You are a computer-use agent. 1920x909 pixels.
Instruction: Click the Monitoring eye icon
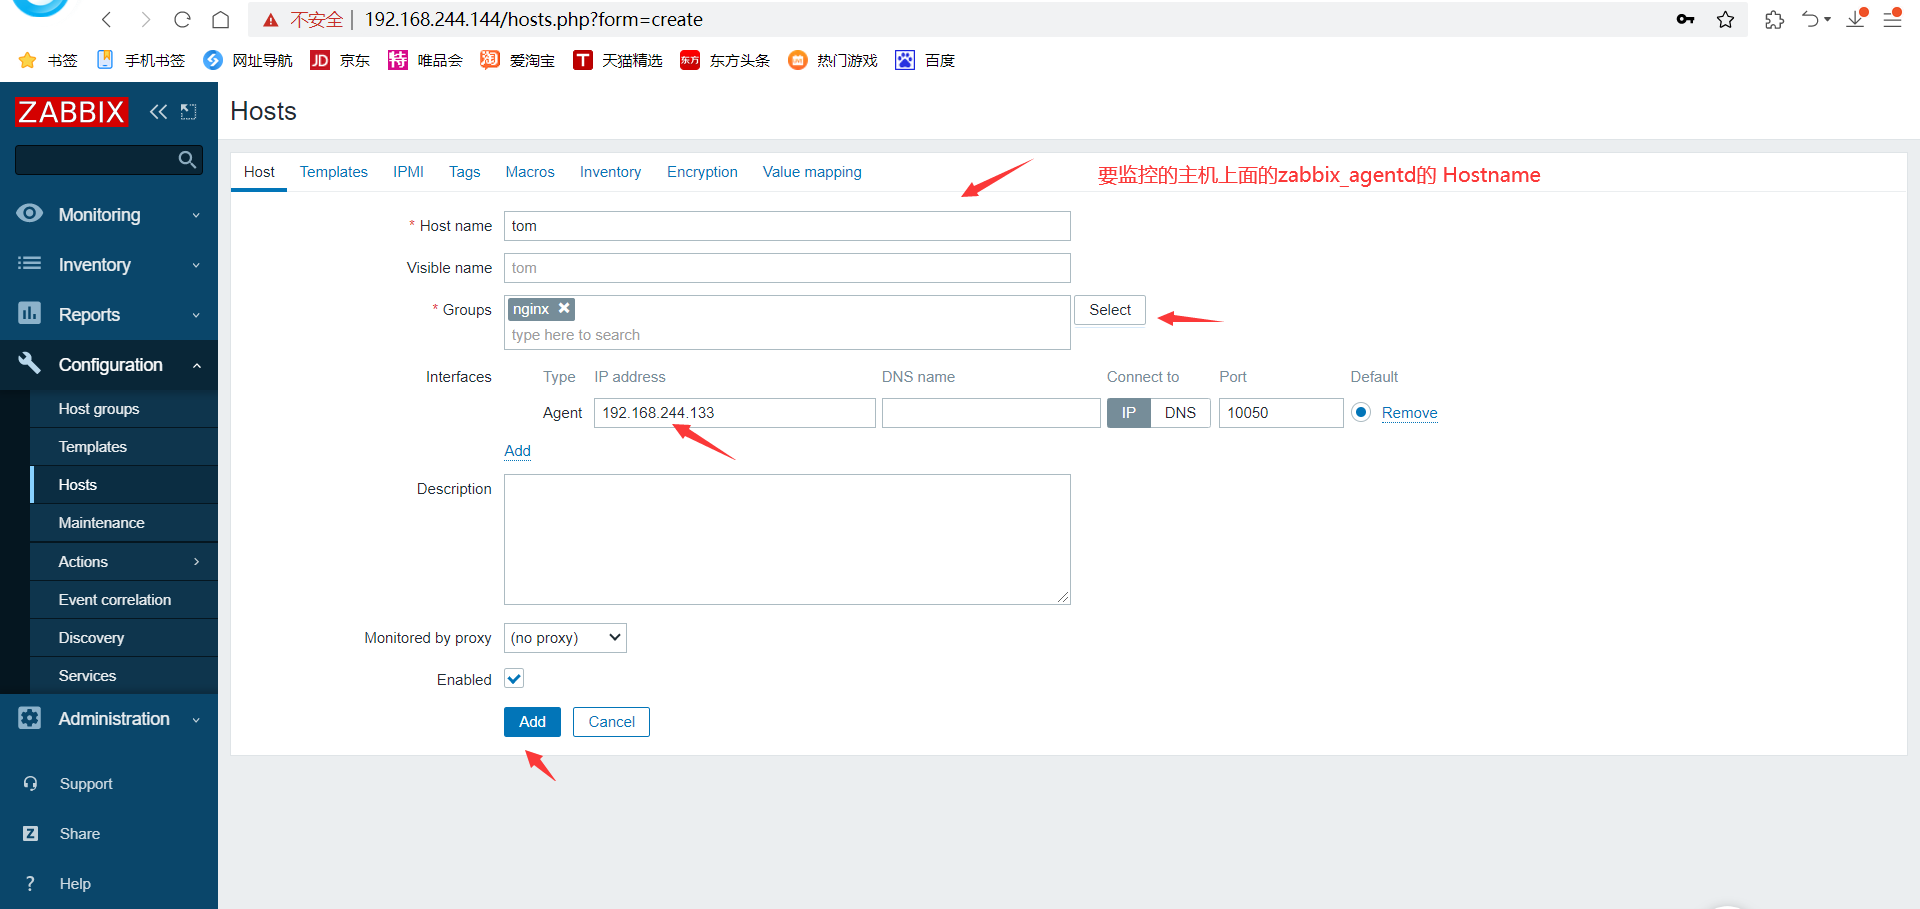pos(30,214)
